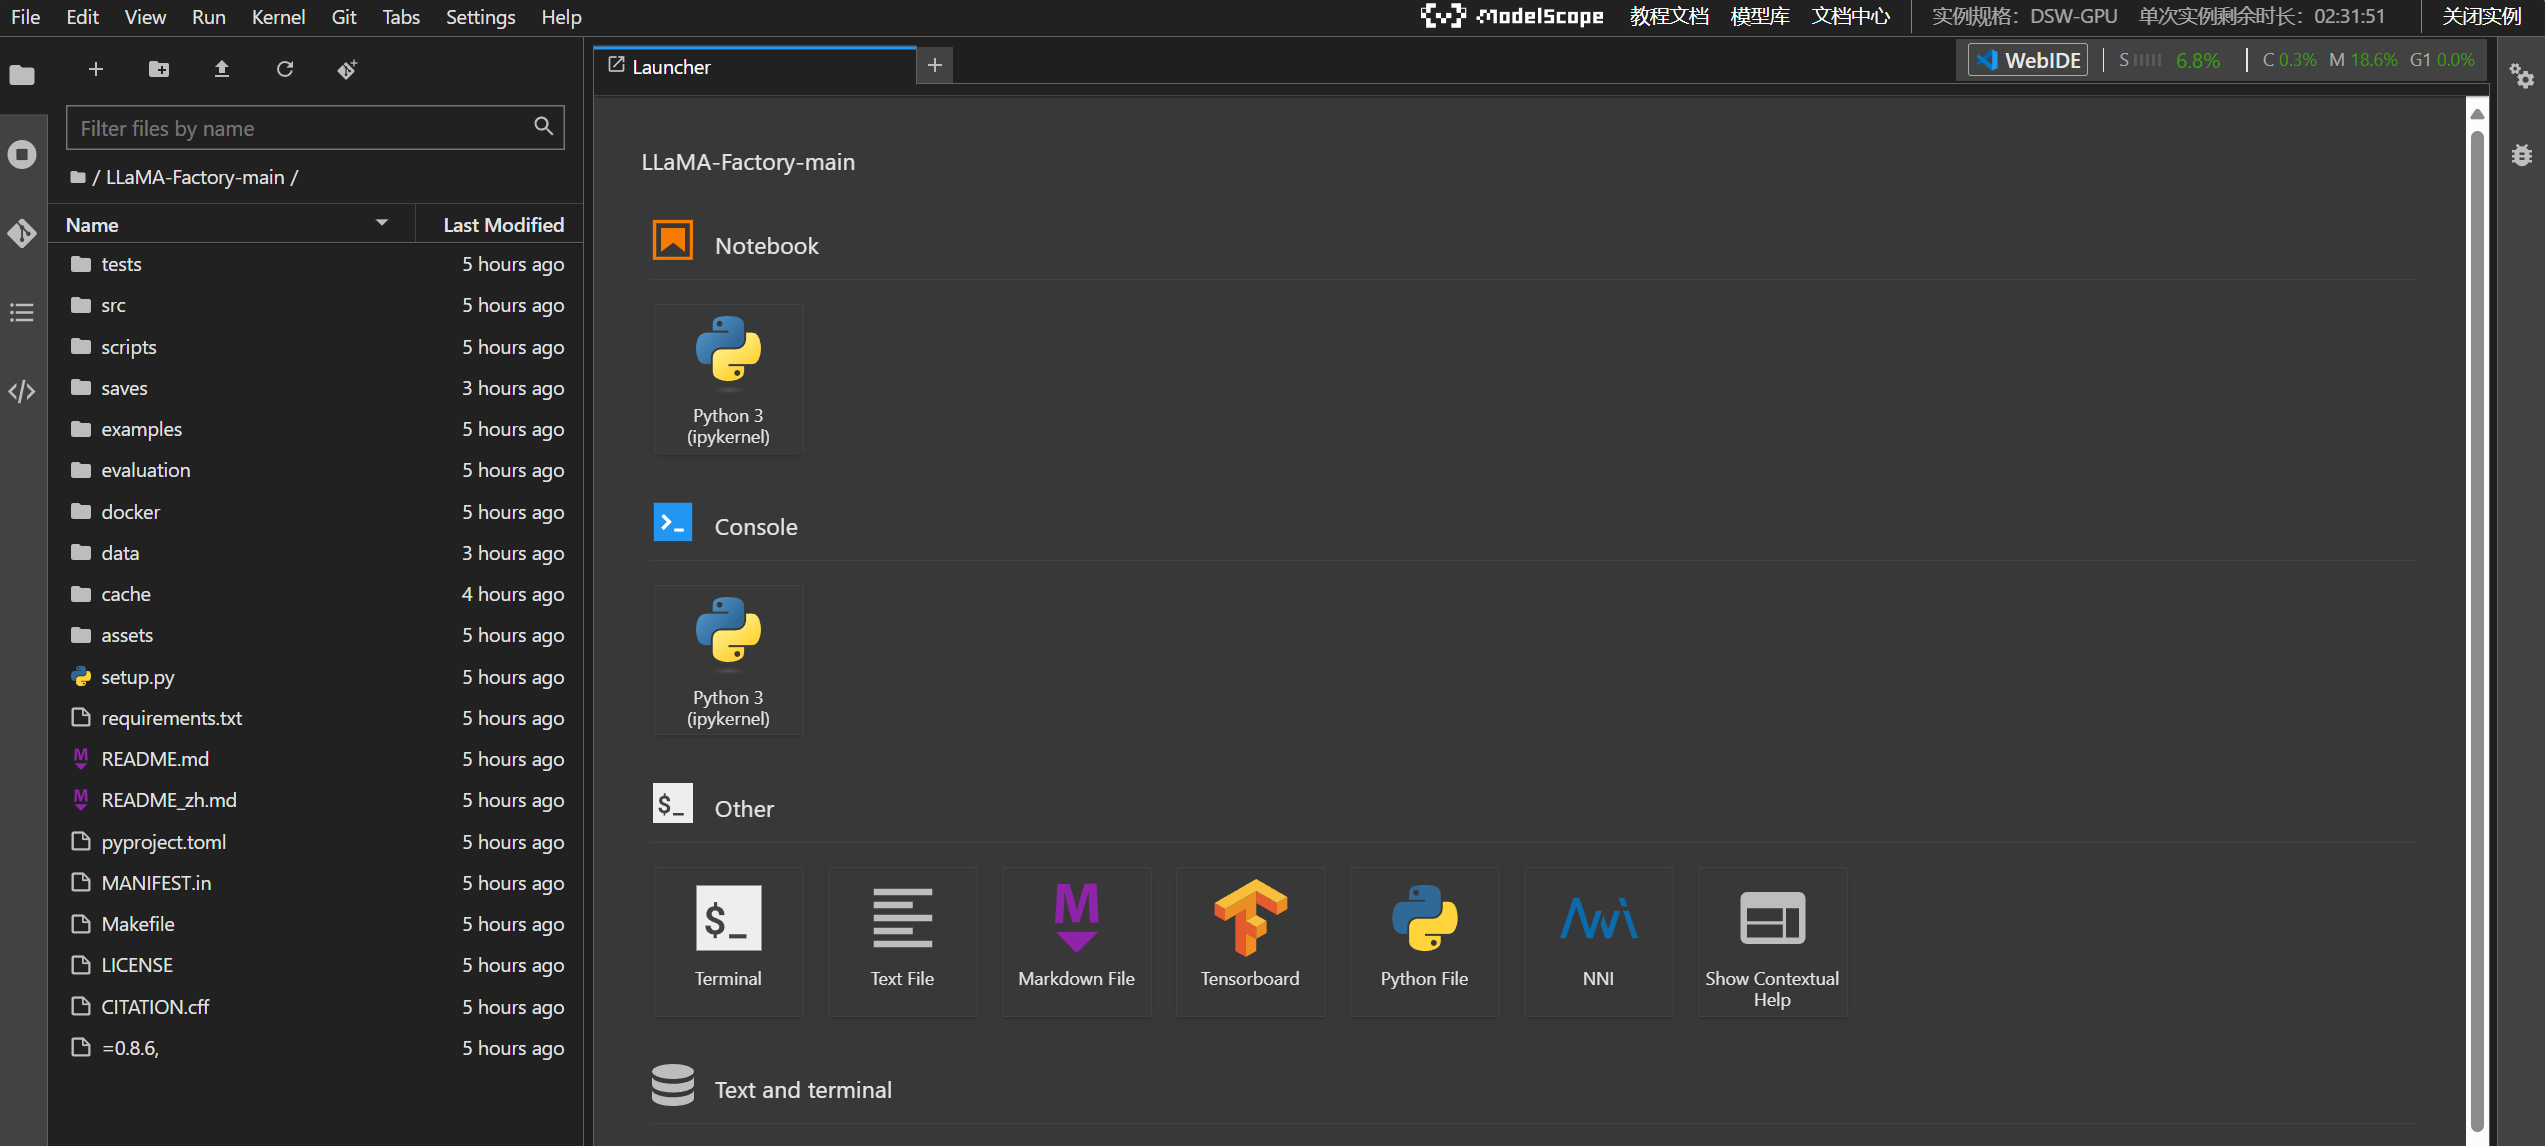Open the Edit menu
Viewport: 2545px width, 1146px height.
[82, 17]
